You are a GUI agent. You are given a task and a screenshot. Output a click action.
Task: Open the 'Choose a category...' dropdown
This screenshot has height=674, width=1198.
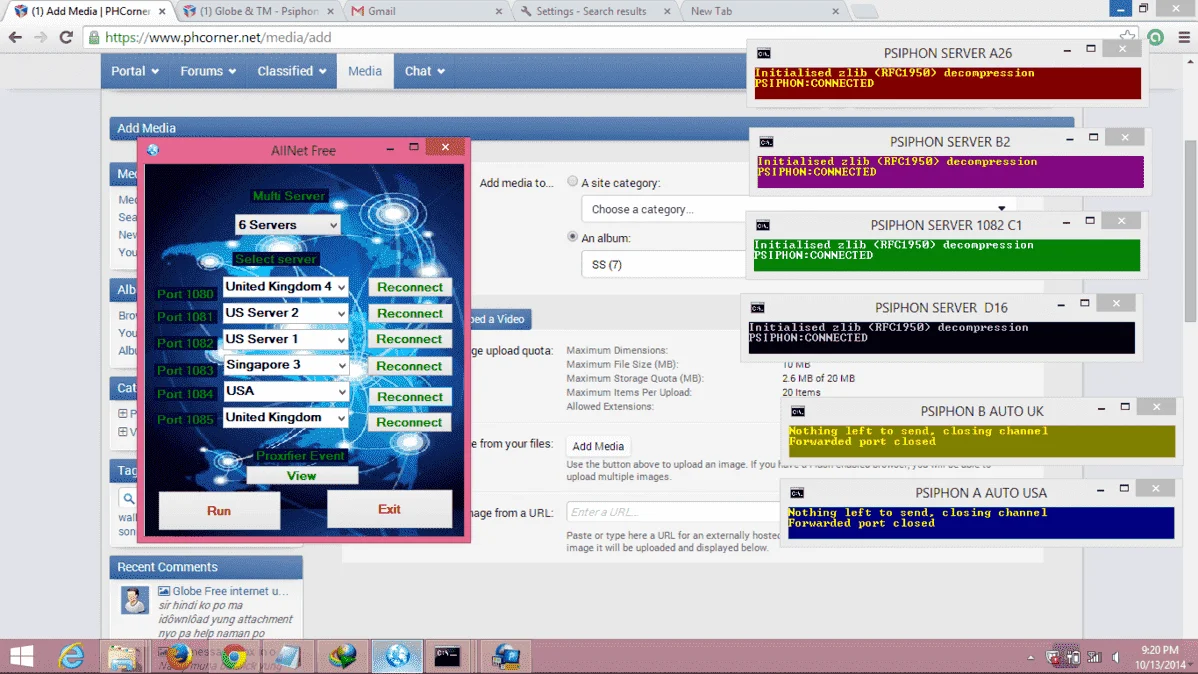(x=798, y=209)
